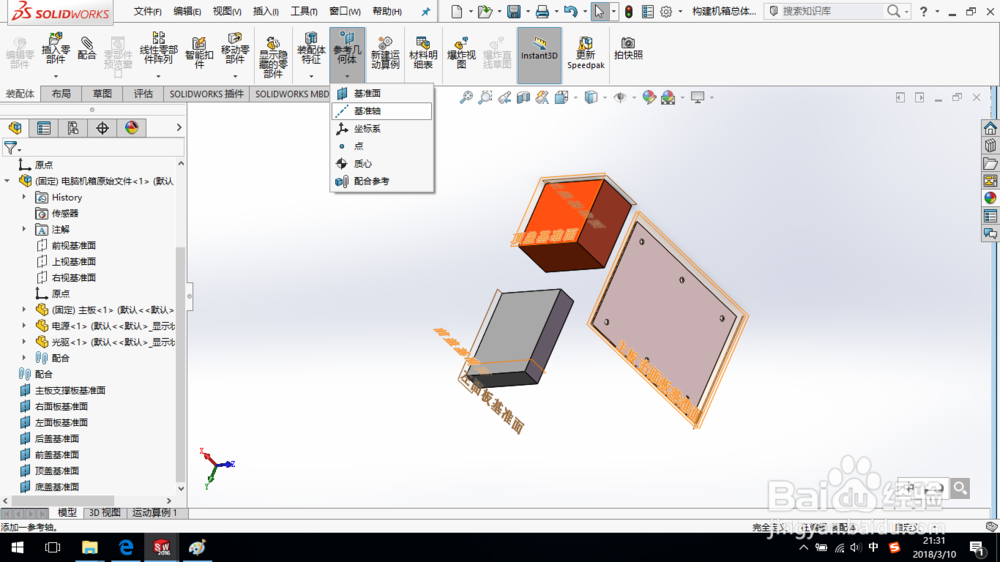Image resolution: width=1000 pixels, height=562 pixels.
Task: Open the SolidWorks Resources home icon
Action: pos(990,128)
